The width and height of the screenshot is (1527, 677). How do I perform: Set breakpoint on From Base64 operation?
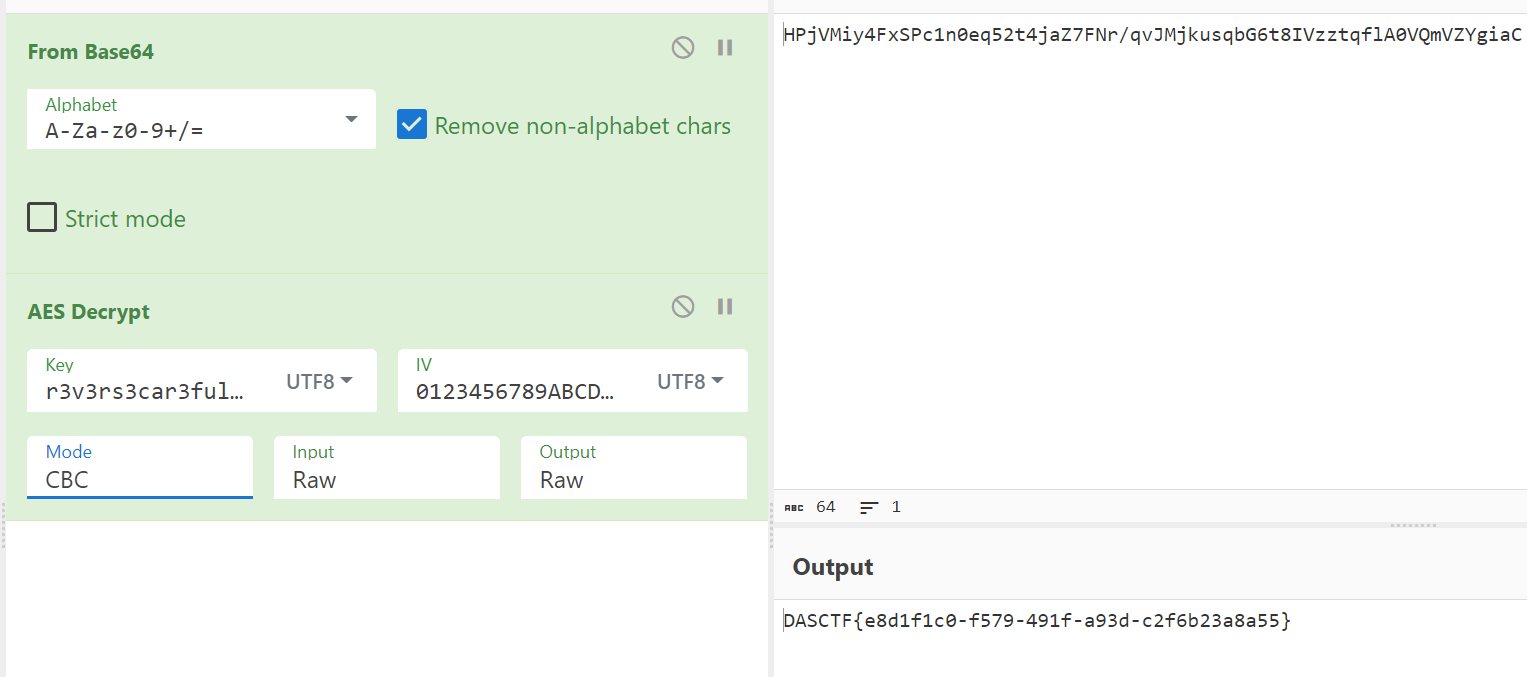(725, 48)
